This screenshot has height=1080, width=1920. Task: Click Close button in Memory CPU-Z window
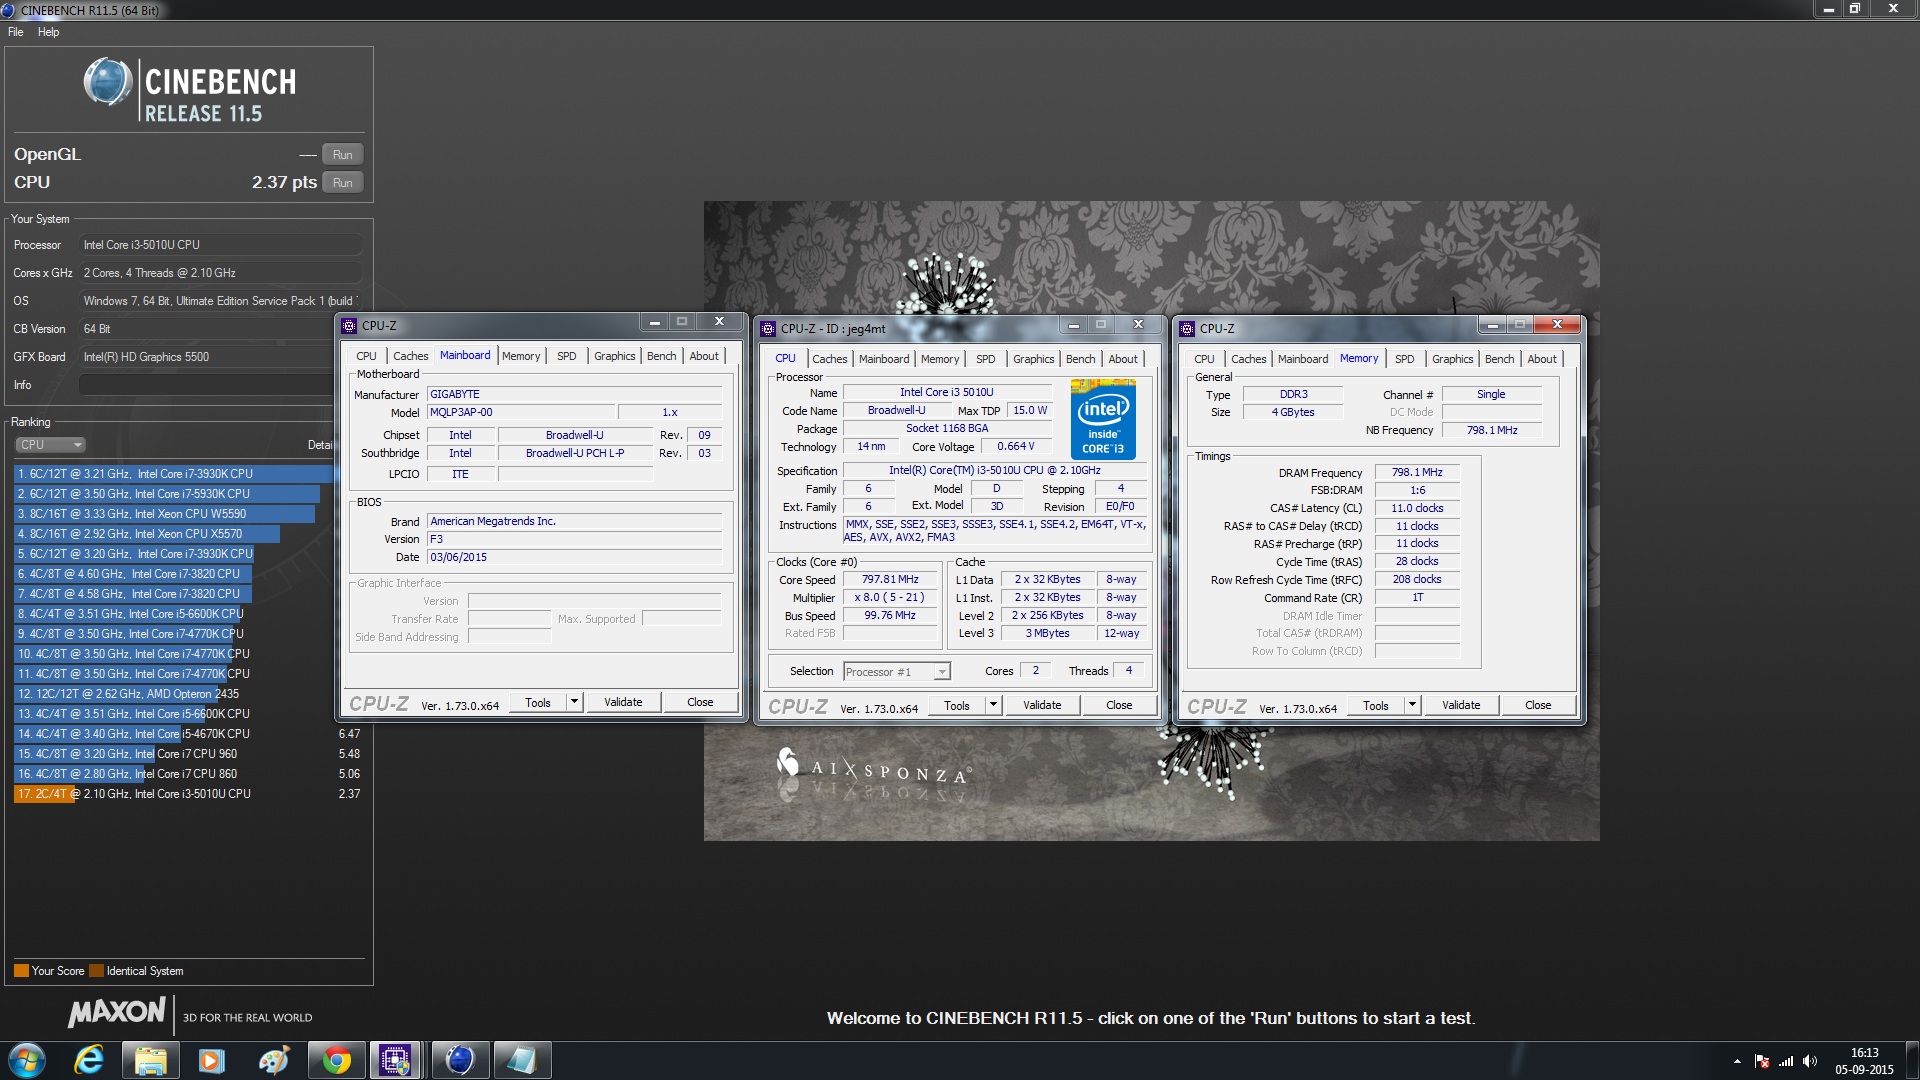coord(1538,705)
